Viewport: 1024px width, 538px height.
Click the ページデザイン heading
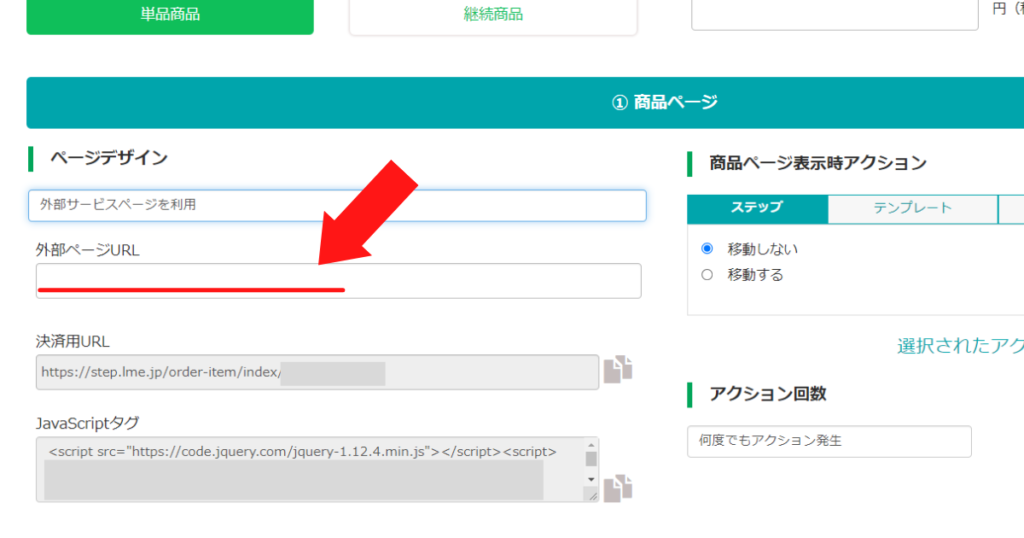click(x=109, y=158)
